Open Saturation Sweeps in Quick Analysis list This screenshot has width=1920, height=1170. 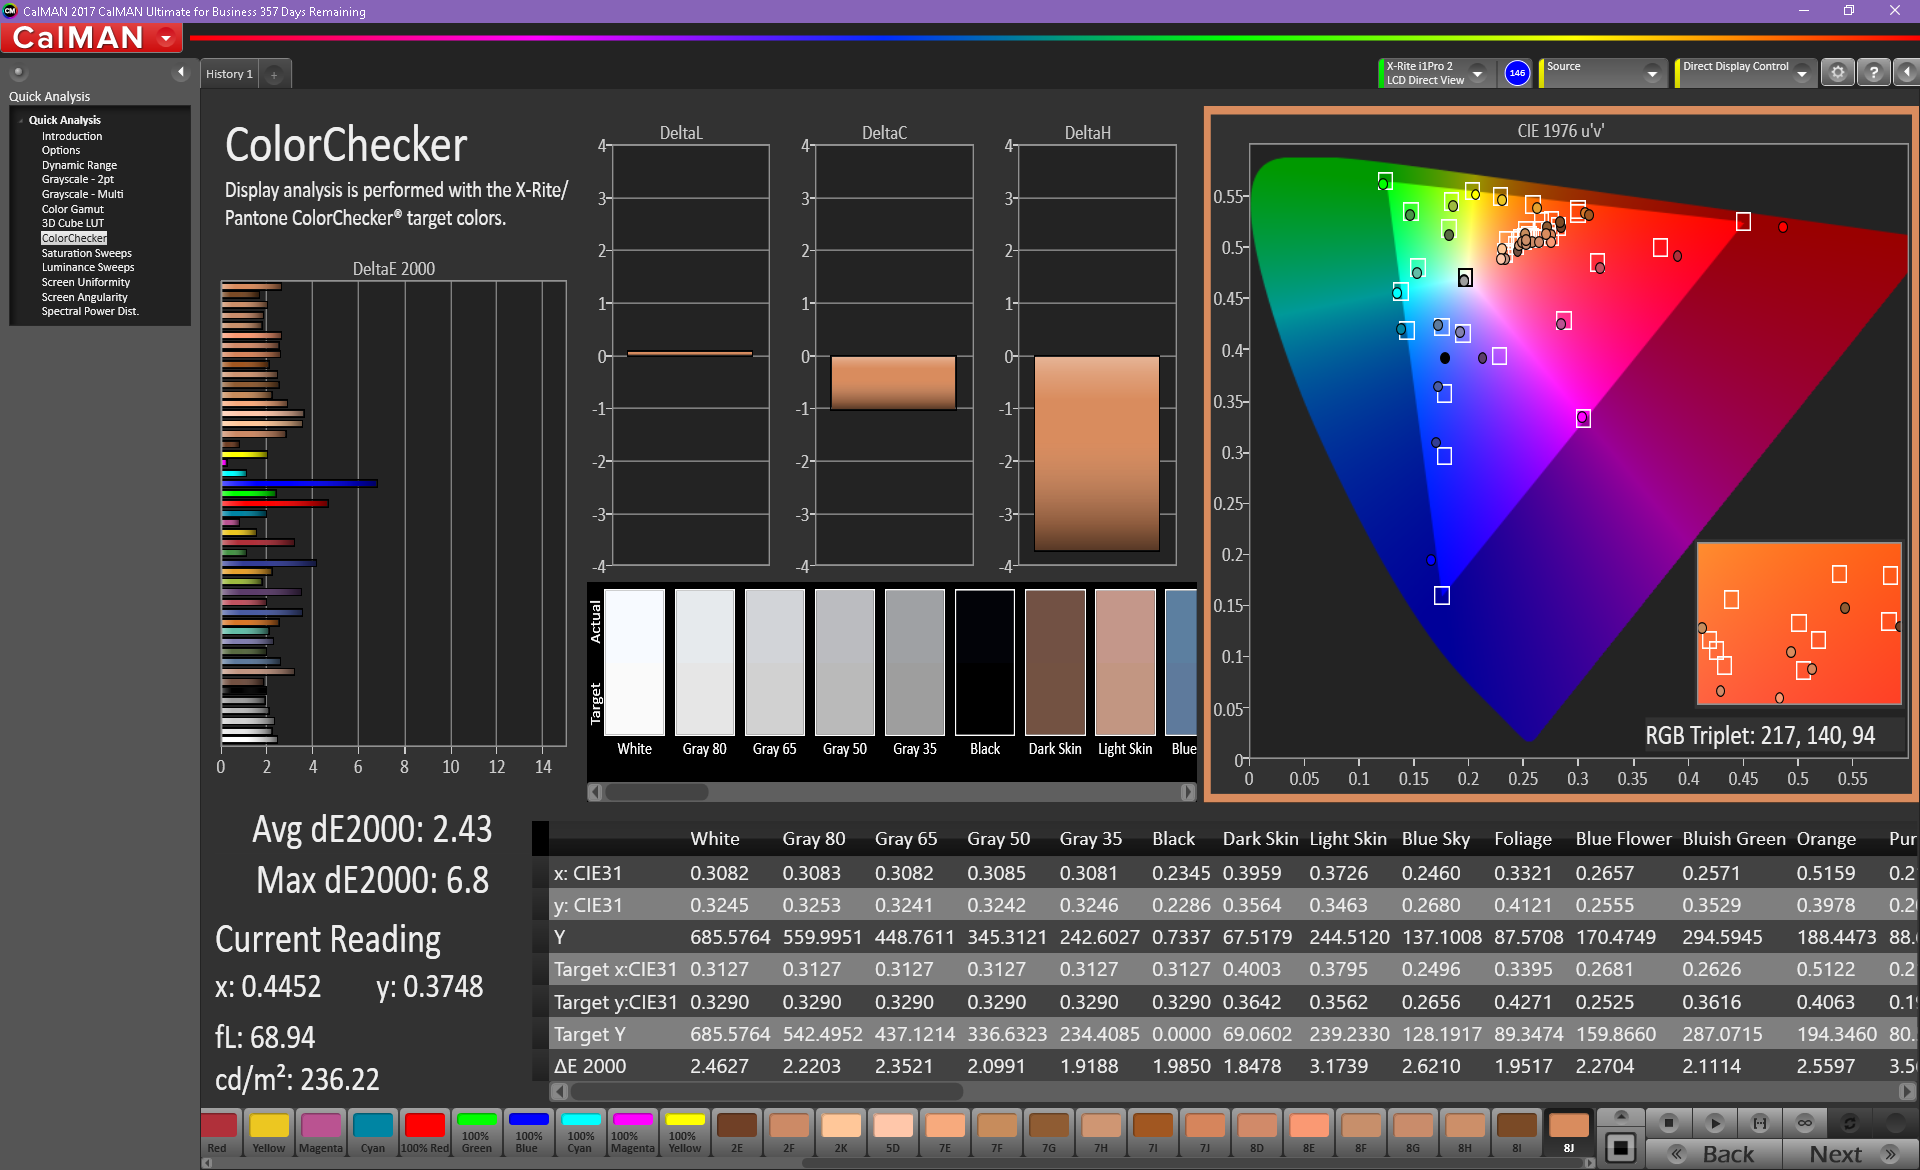pyautogui.click(x=86, y=253)
